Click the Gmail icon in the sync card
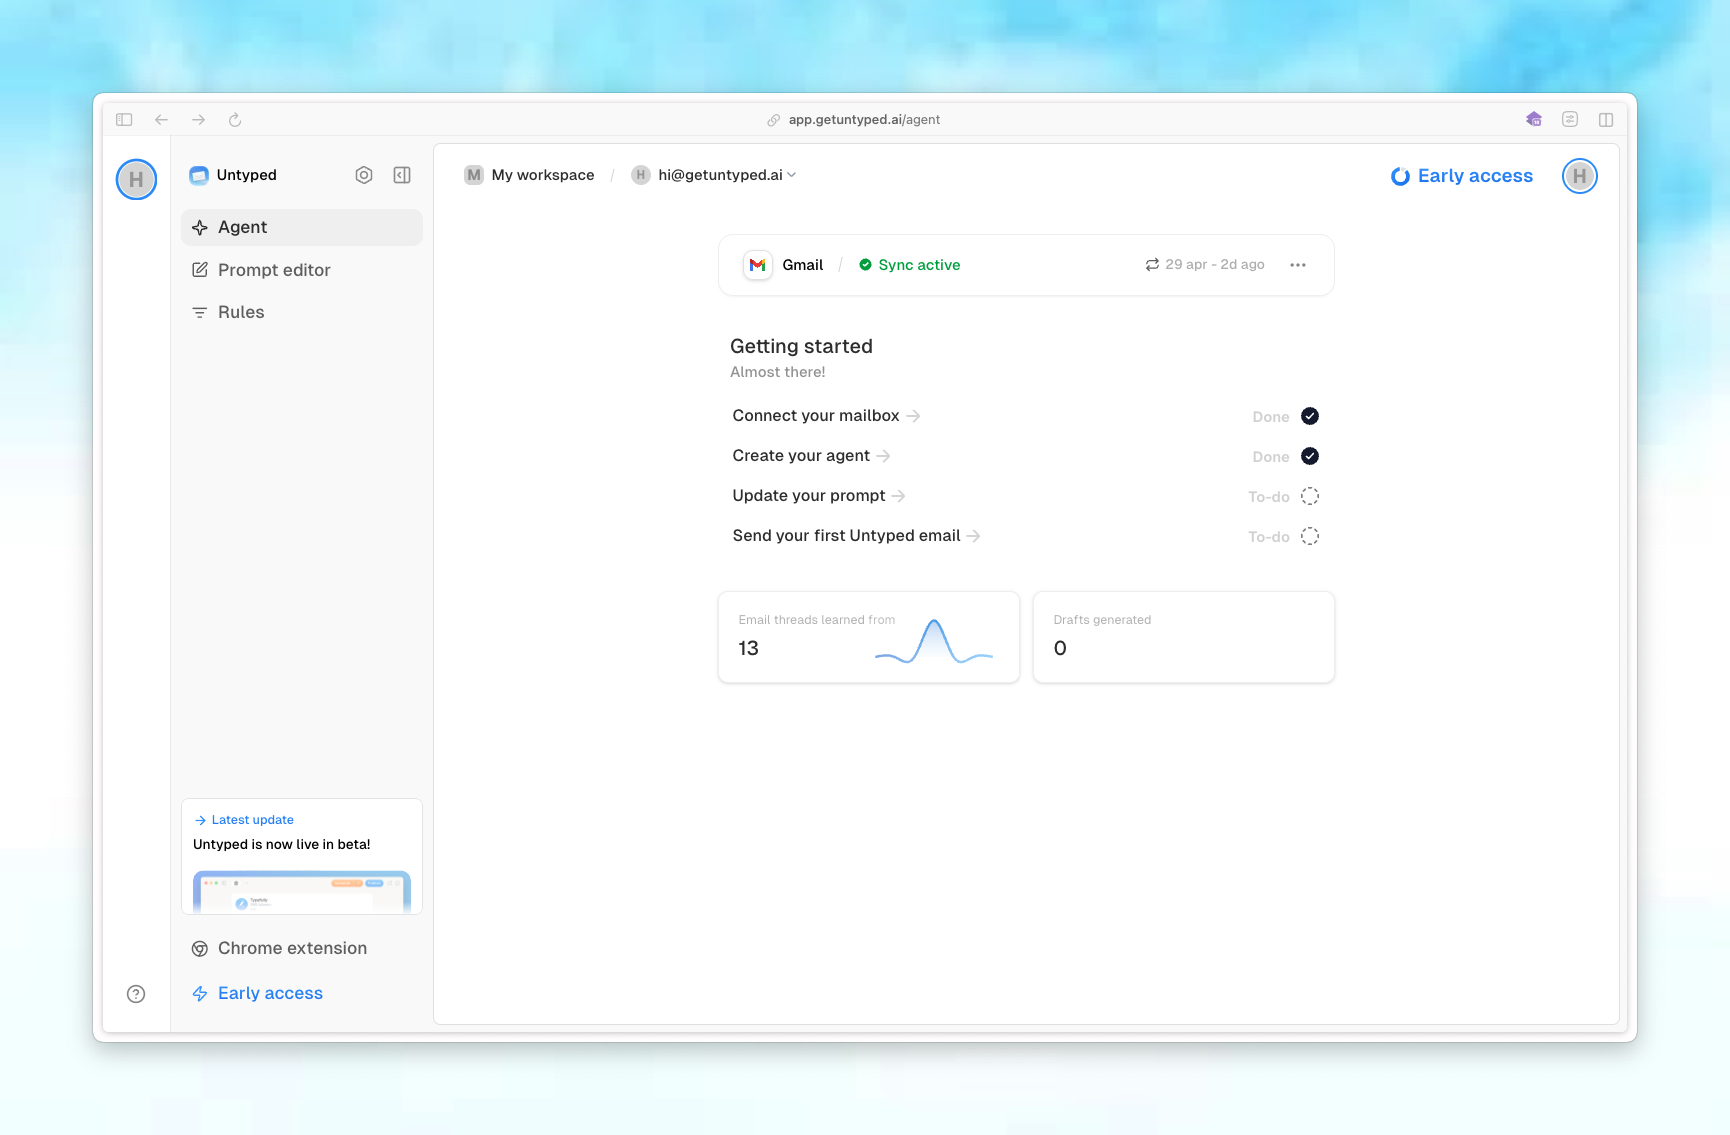The height and width of the screenshot is (1135, 1730). point(758,264)
